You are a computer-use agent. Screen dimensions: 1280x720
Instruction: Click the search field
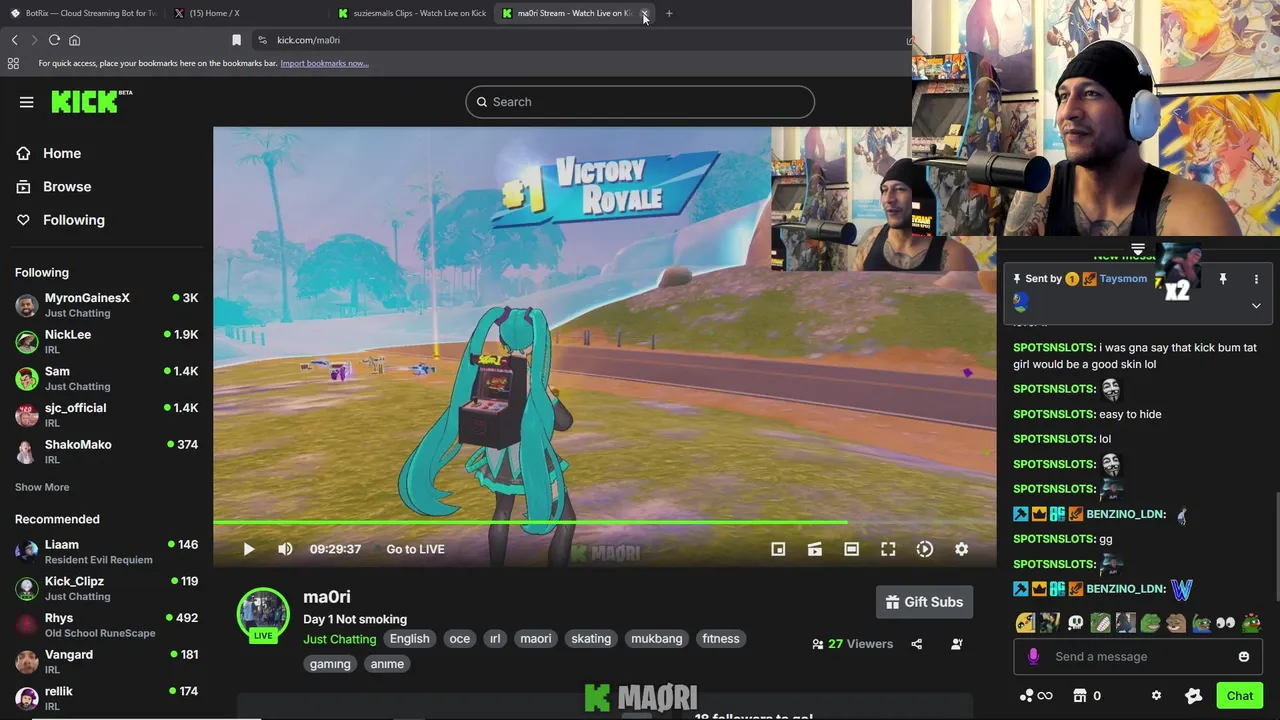640,102
